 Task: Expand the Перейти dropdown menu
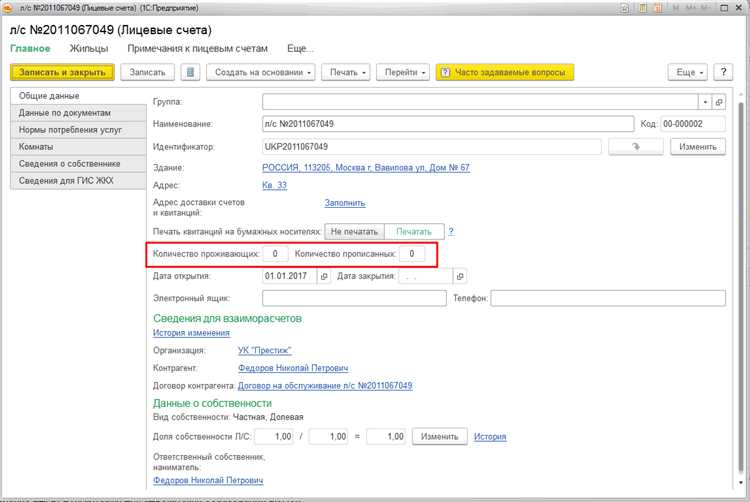coord(404,73)
